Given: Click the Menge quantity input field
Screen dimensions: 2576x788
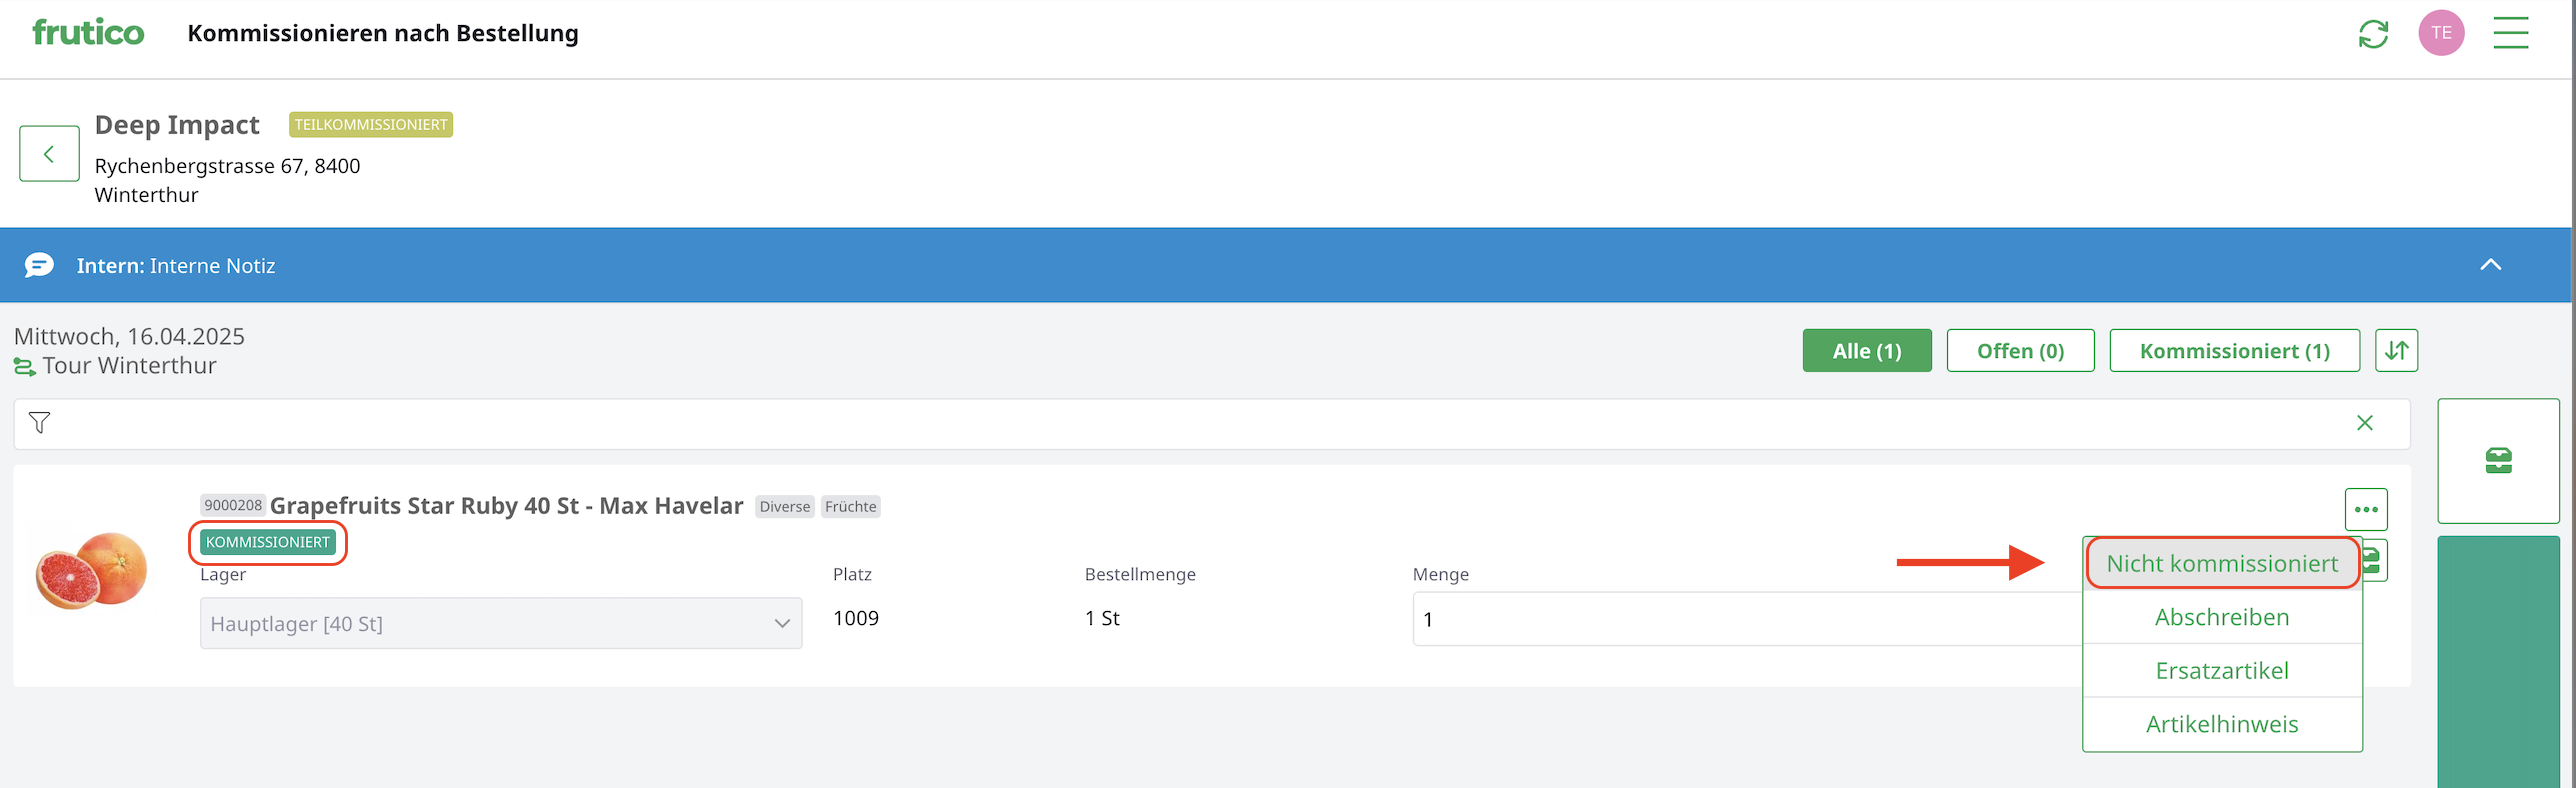Looking at the screenshot, I should tap(1740, 620).
